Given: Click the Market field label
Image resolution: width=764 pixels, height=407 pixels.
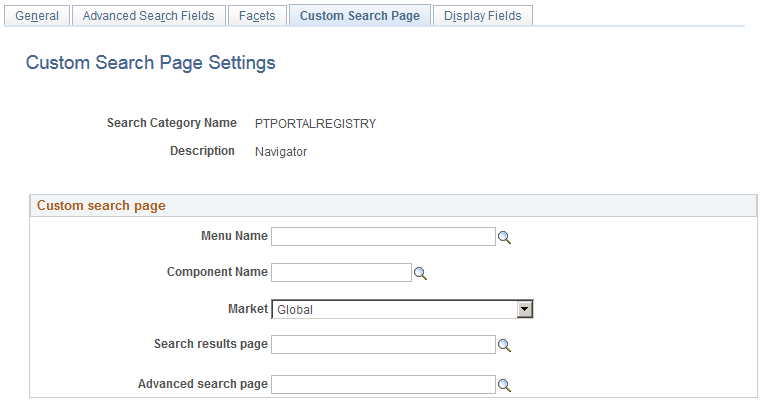Looking at the screenshot, I should [x=248, y=309].
